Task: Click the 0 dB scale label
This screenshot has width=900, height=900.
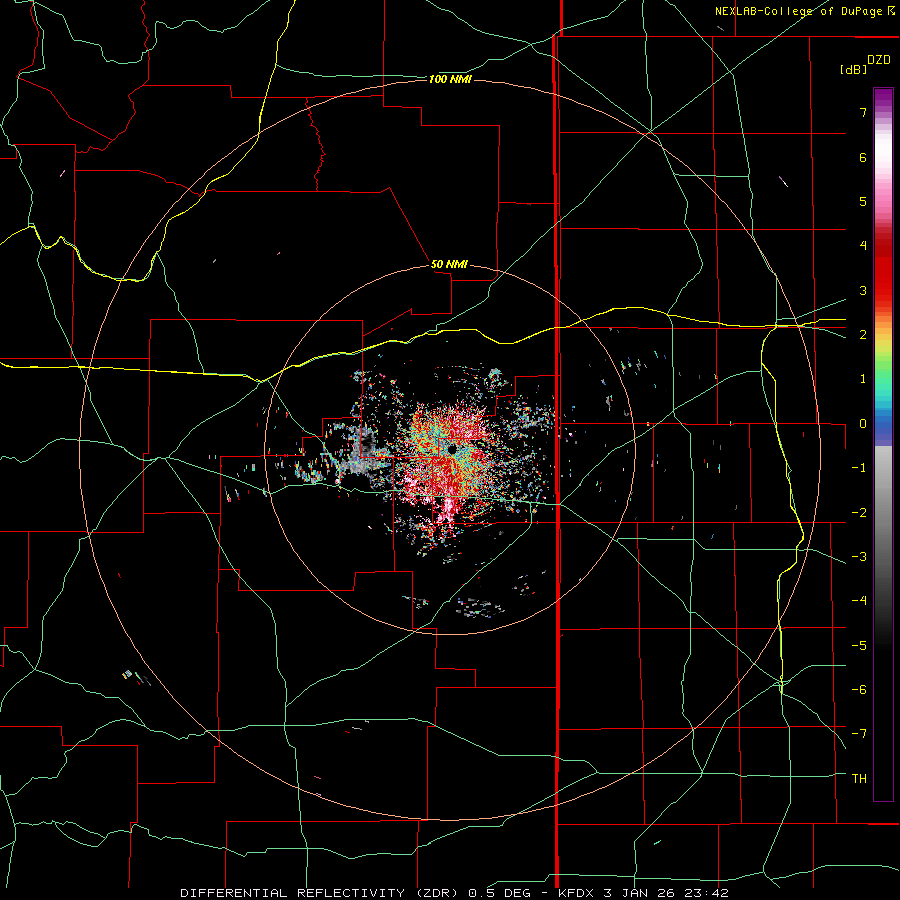Action: pos(863,424)
